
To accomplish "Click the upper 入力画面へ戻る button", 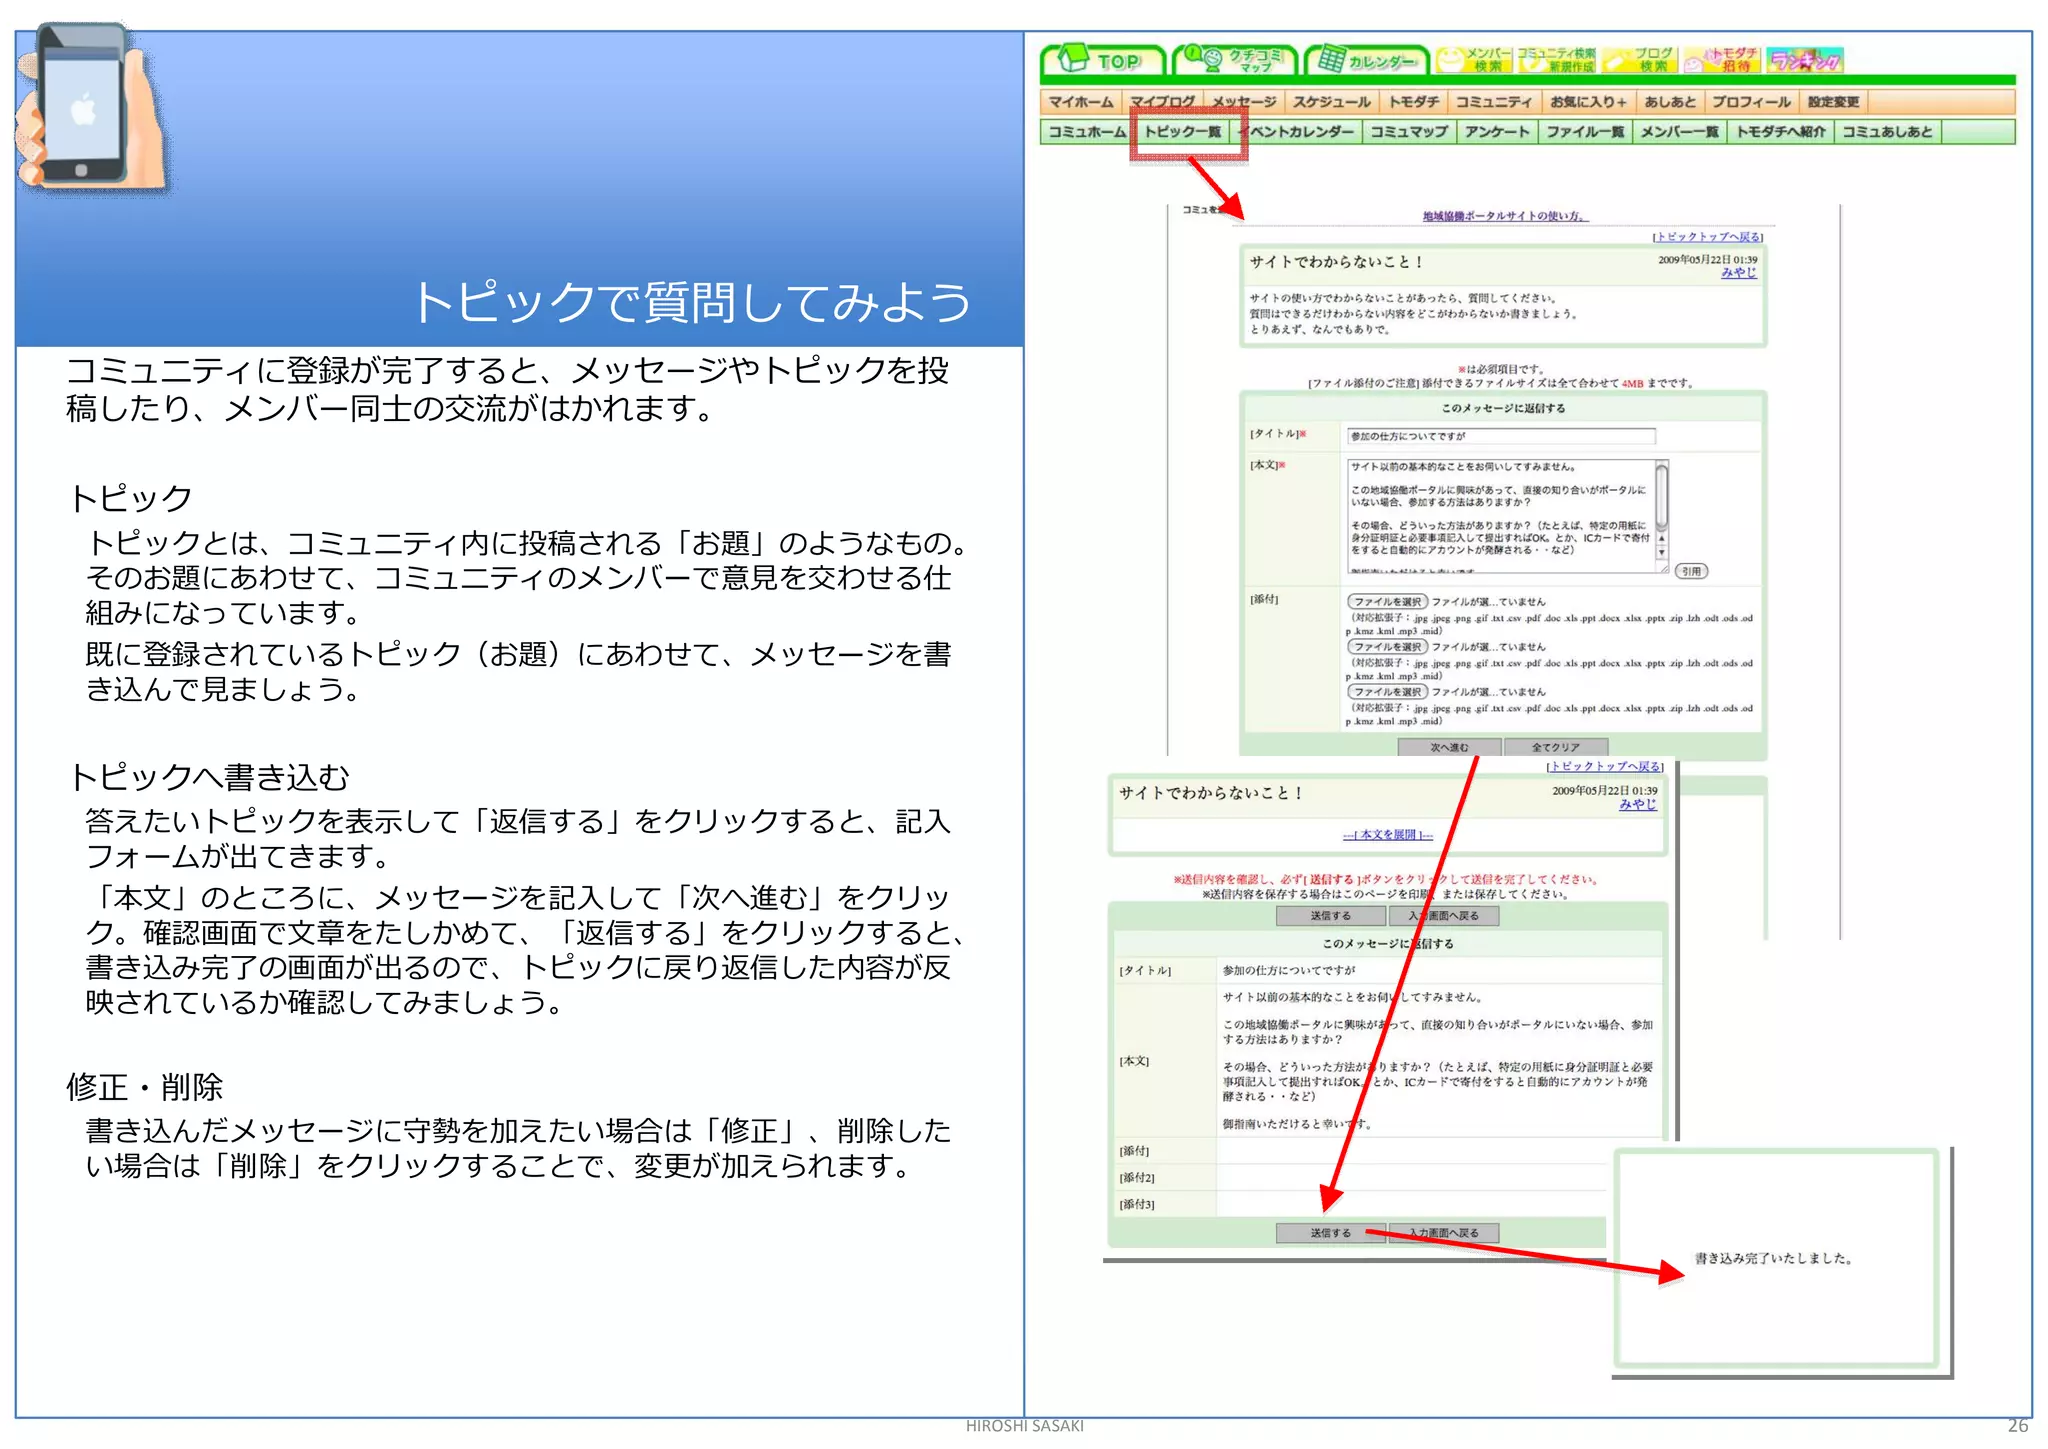I will click(1443, 916).
